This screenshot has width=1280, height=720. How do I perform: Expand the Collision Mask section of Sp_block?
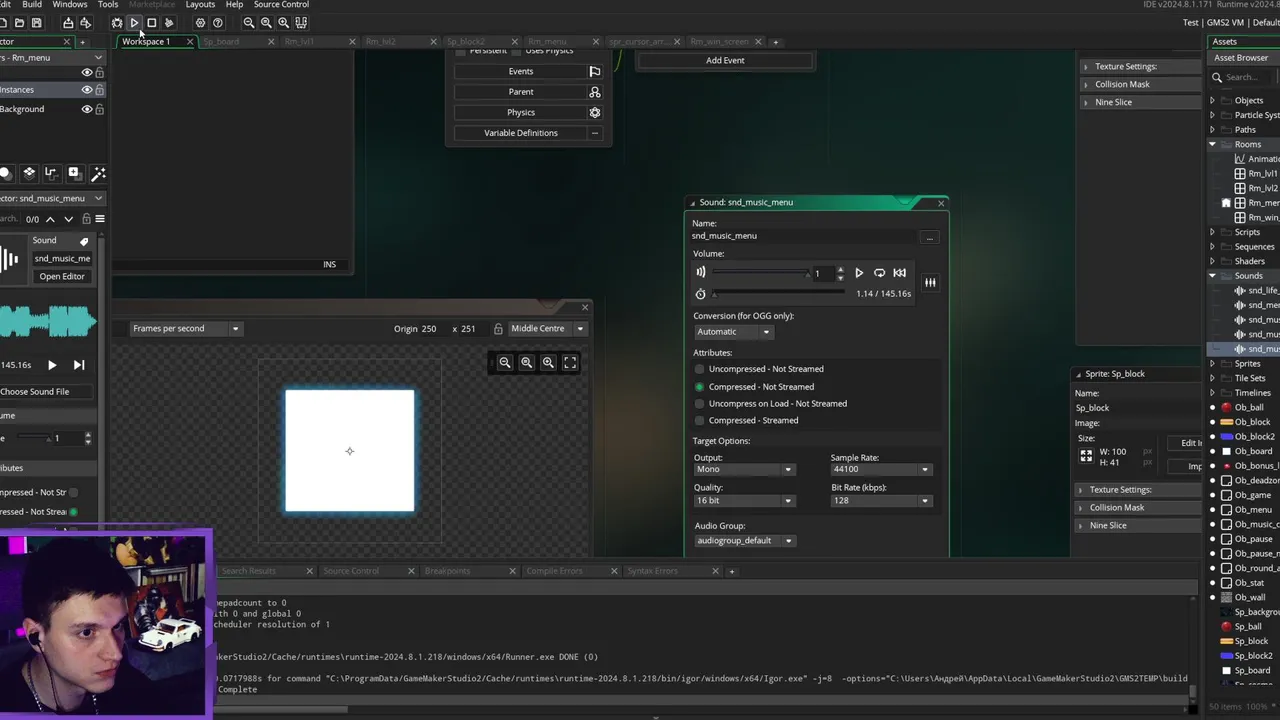pos(1080,508)
